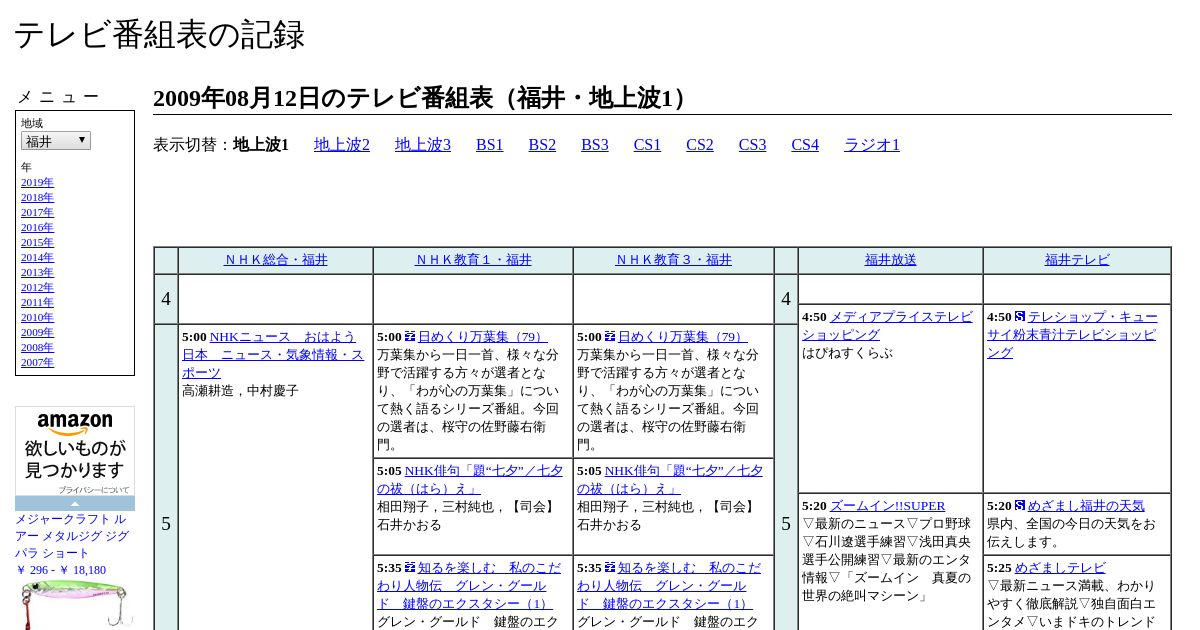This screenshot has width=1200, height=630.
Task: Click the テレビ番組表の記録 site title
Action: point(159,35)
